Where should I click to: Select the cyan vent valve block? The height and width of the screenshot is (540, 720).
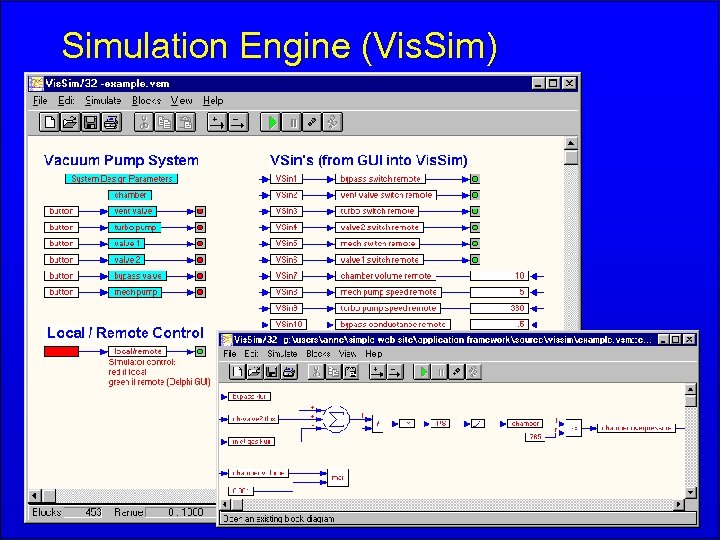click(x=132, y=211)
